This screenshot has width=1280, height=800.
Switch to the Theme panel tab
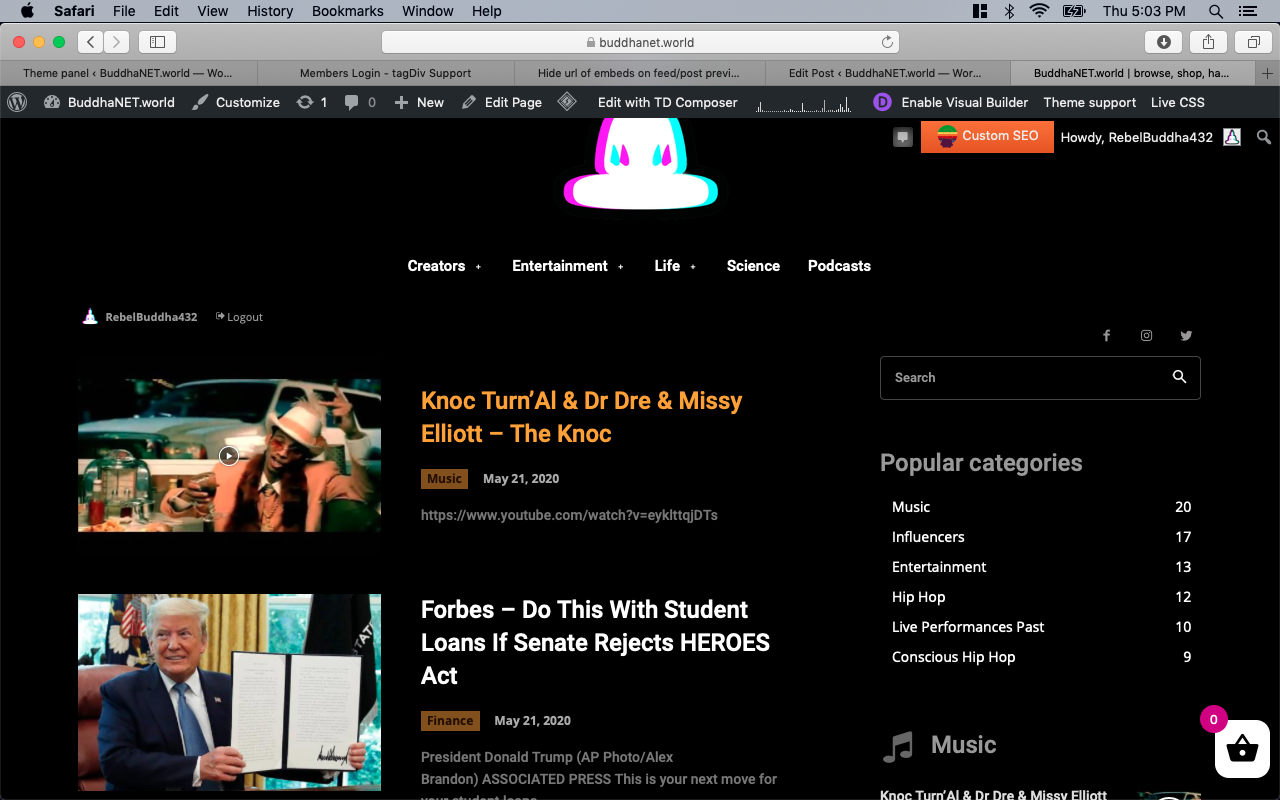(x=128, y=73)
